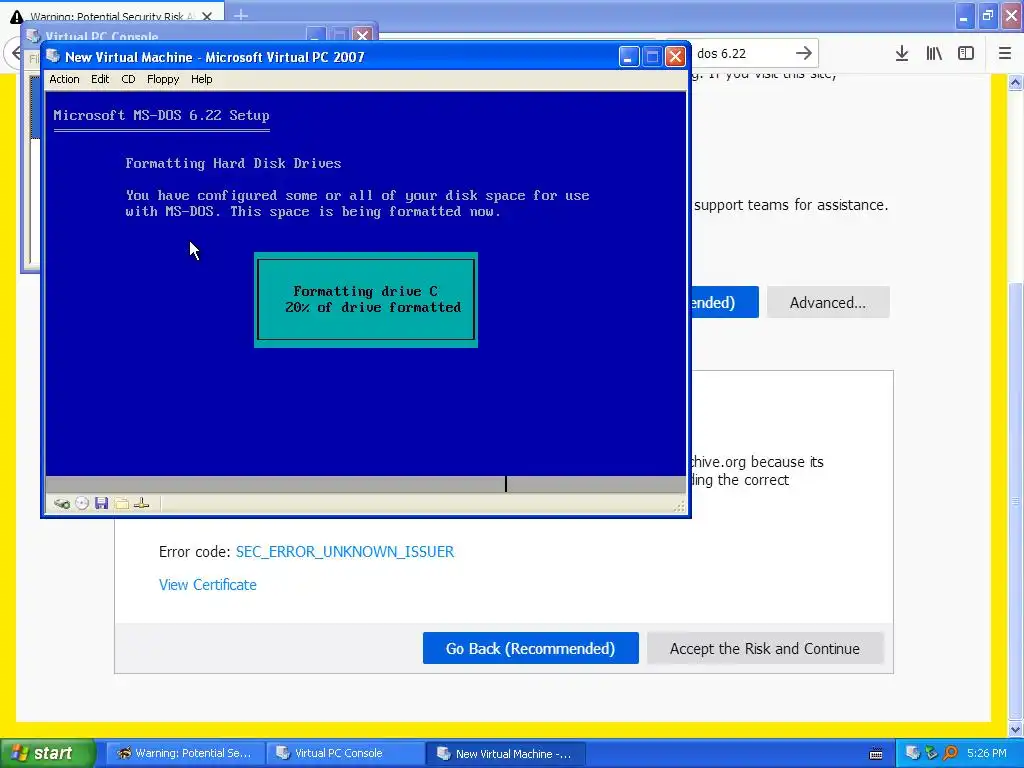
Task: Click the network adapter icon in Virtual PC status bar
Action: pos(142,504)
